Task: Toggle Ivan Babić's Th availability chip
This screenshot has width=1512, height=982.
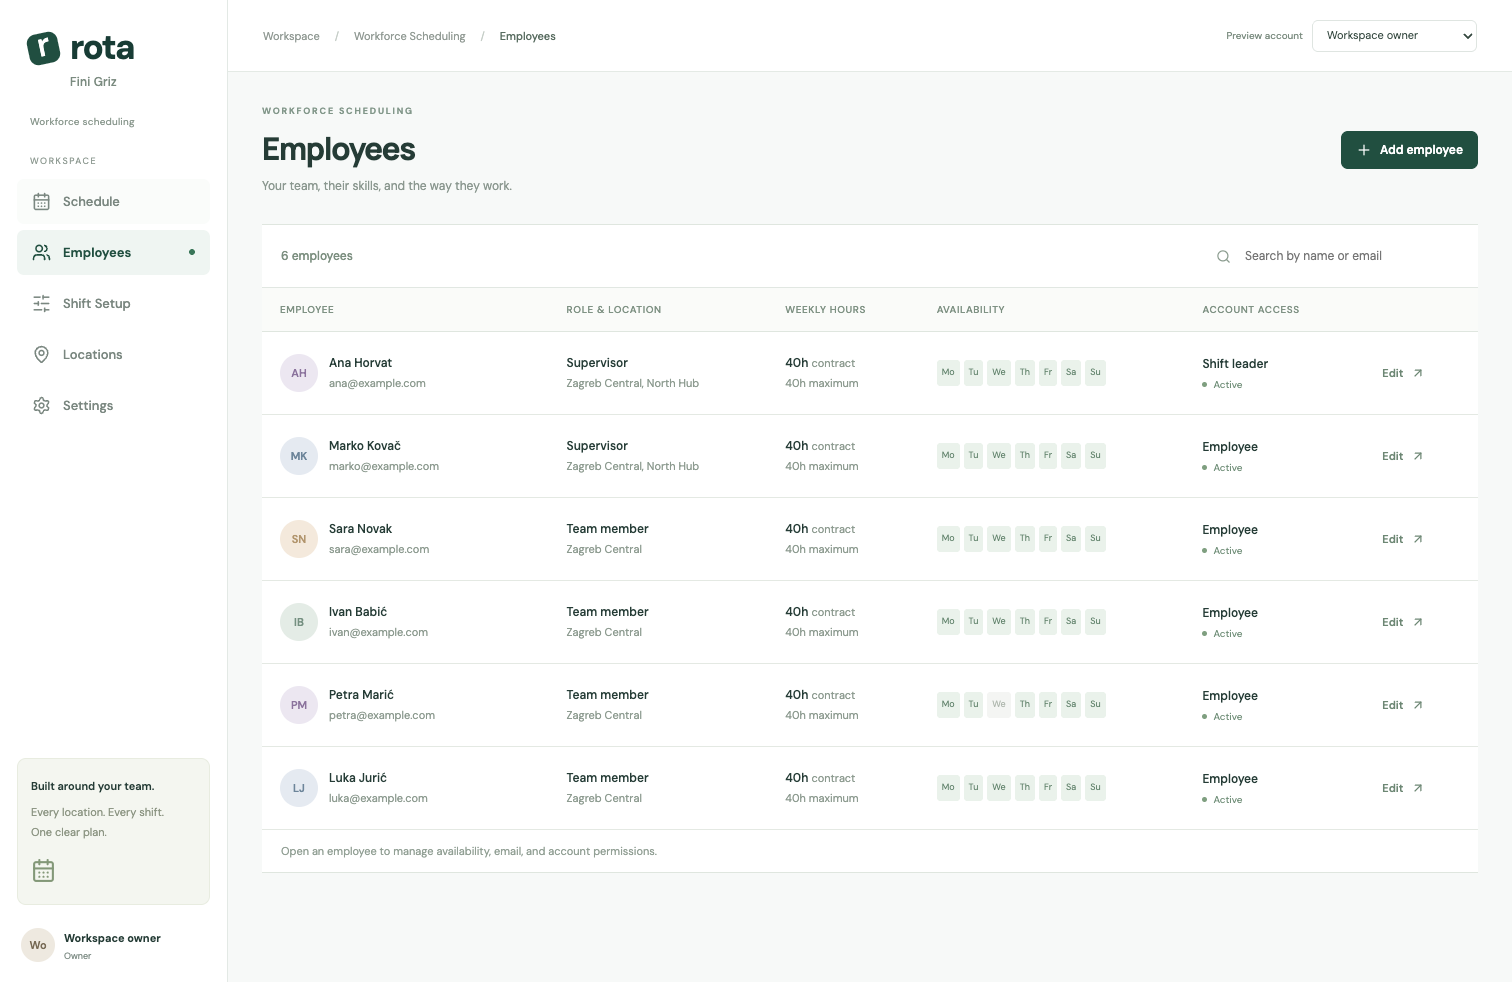Action: [1025, 621]
